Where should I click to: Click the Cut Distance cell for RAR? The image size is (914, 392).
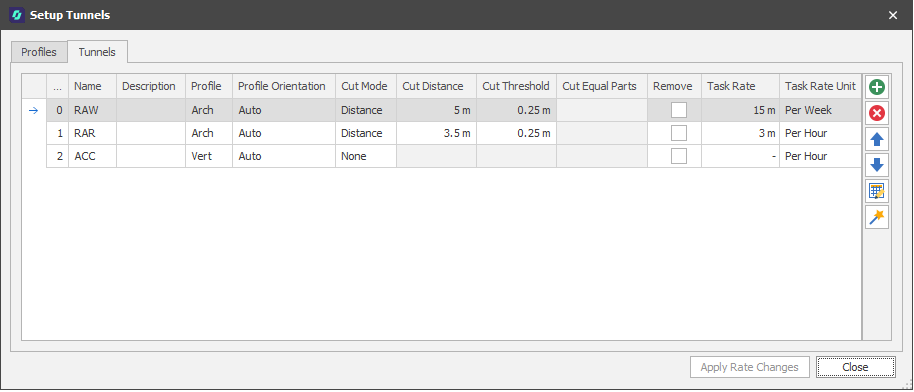tap(437, 133)
